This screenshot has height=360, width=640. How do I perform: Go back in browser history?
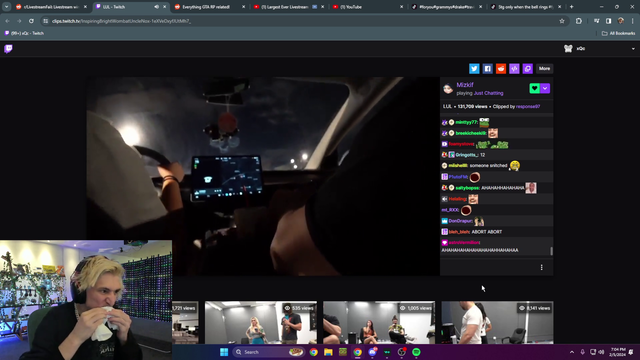point(7,21)
